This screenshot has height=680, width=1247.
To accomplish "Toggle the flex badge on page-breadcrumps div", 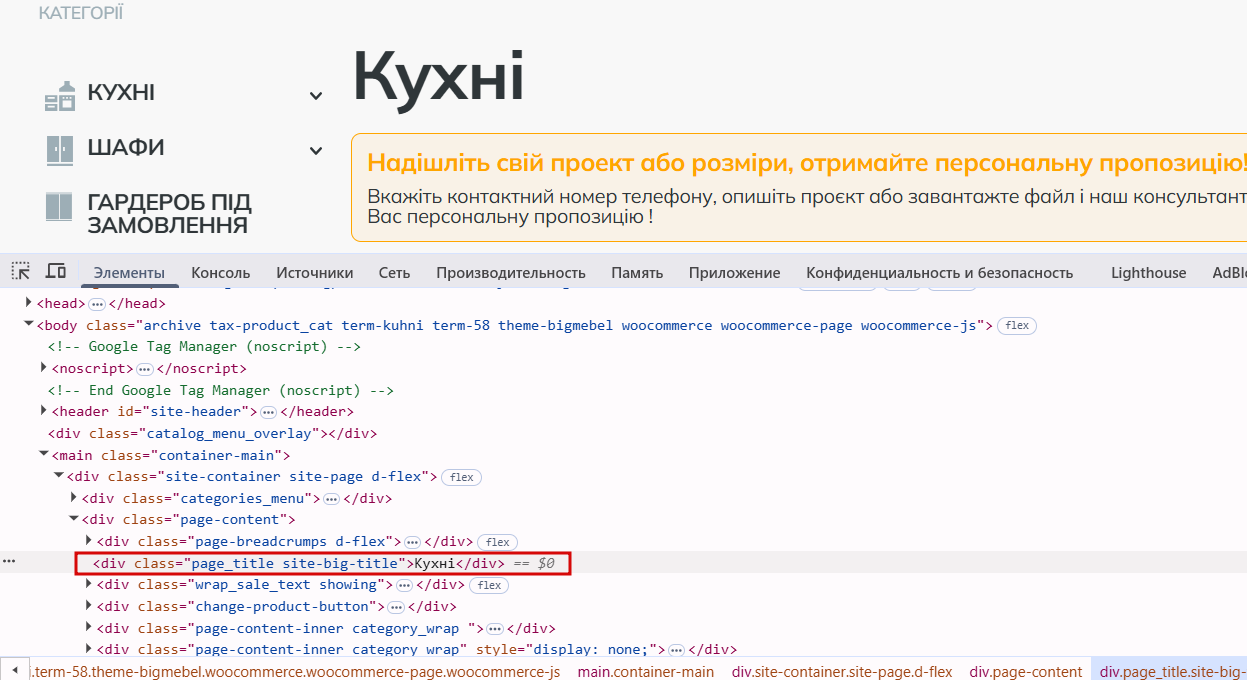I will coord(497,542).
